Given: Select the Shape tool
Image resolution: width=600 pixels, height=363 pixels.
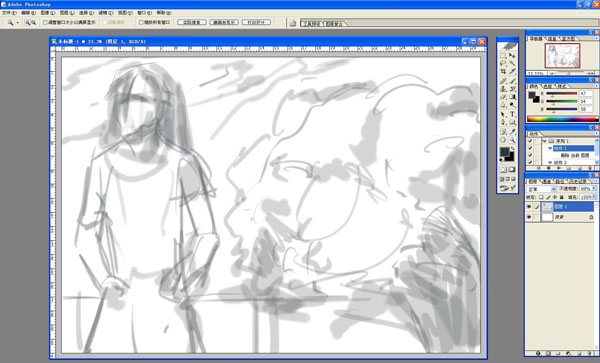Looking at the screenshot, I should [512, 122].
